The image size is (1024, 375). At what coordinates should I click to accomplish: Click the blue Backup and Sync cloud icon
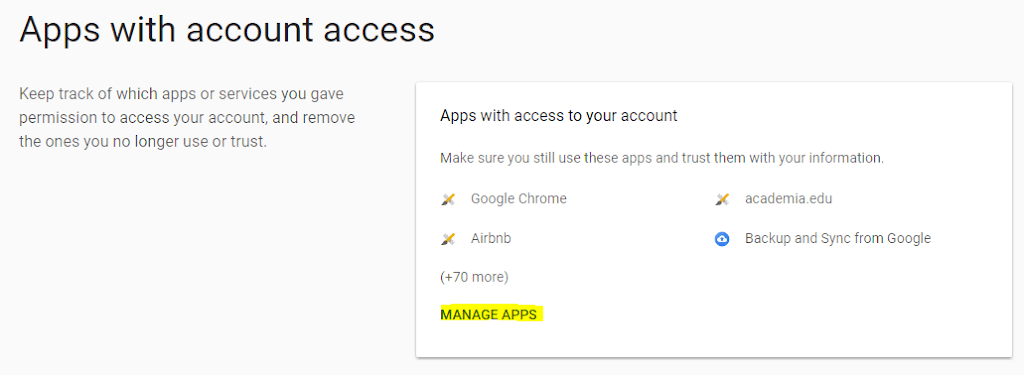coord(722,239)
